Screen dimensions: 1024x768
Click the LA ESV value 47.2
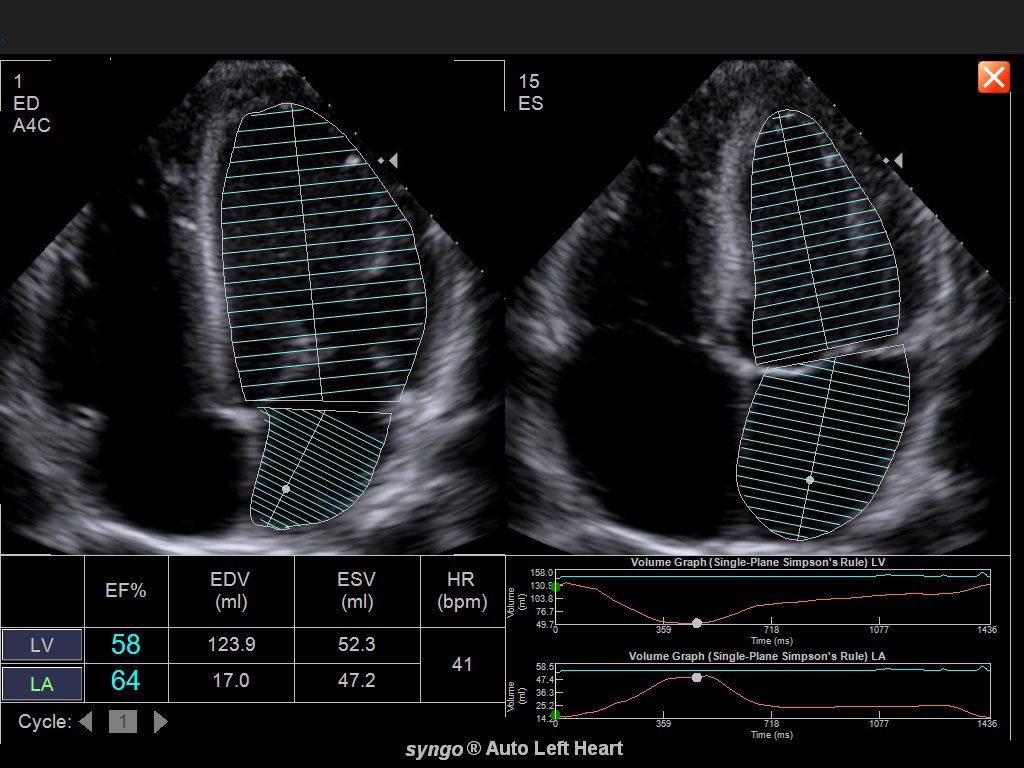(x=357, y=683)
